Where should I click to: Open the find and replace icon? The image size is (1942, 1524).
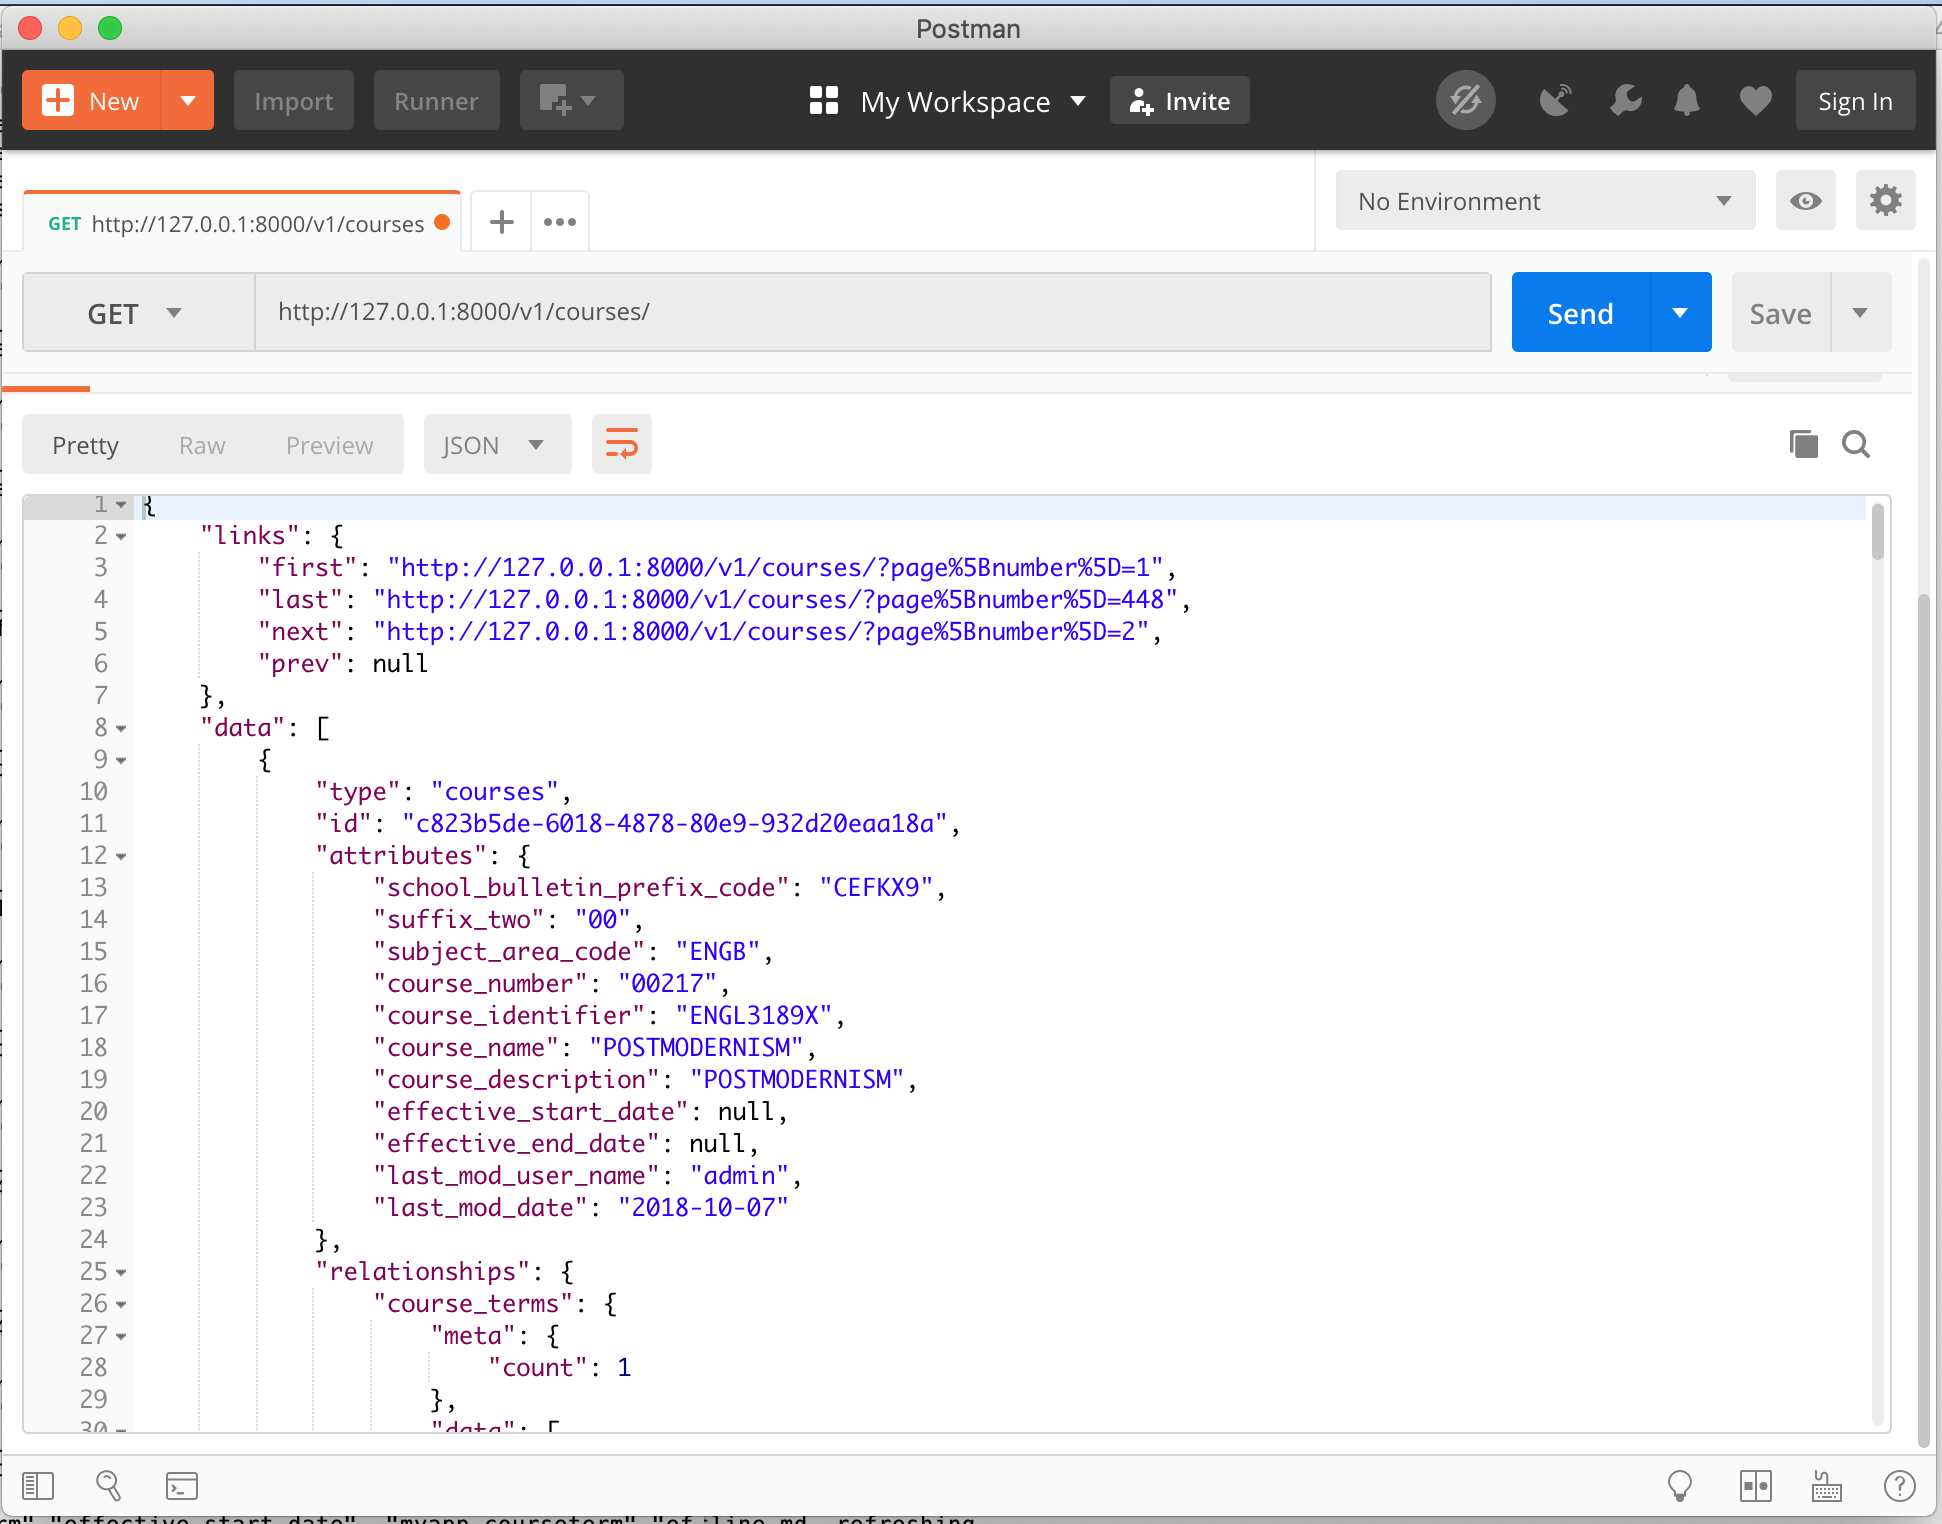[108, 1486]
